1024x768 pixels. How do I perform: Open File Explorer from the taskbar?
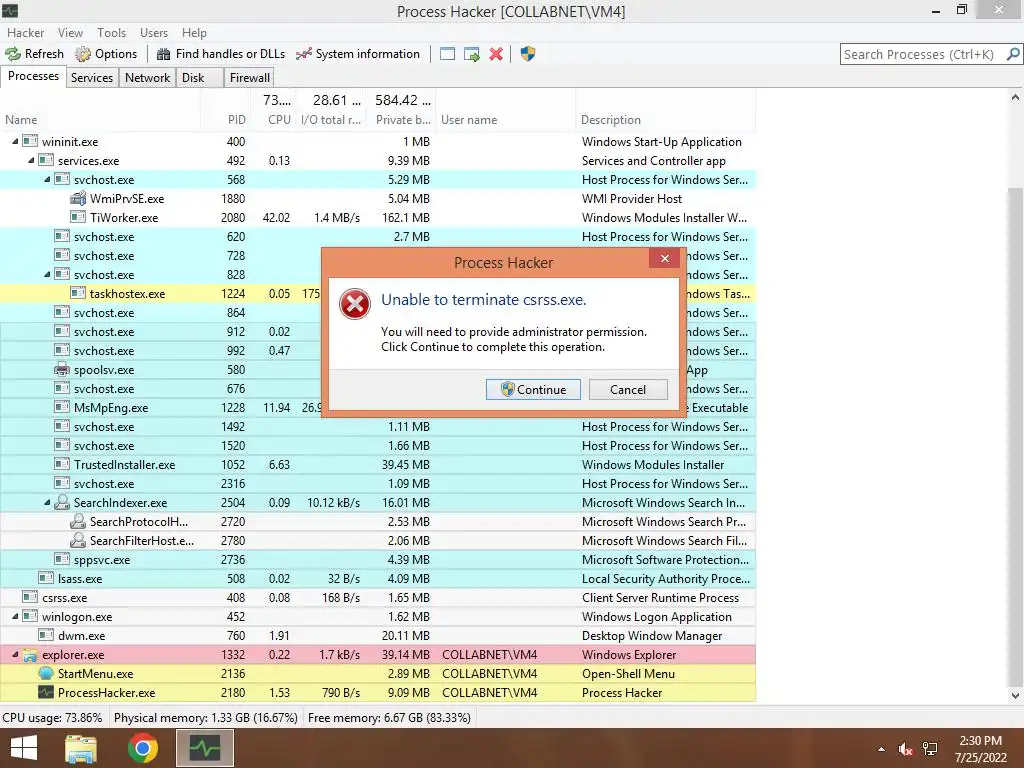(81, 748)
